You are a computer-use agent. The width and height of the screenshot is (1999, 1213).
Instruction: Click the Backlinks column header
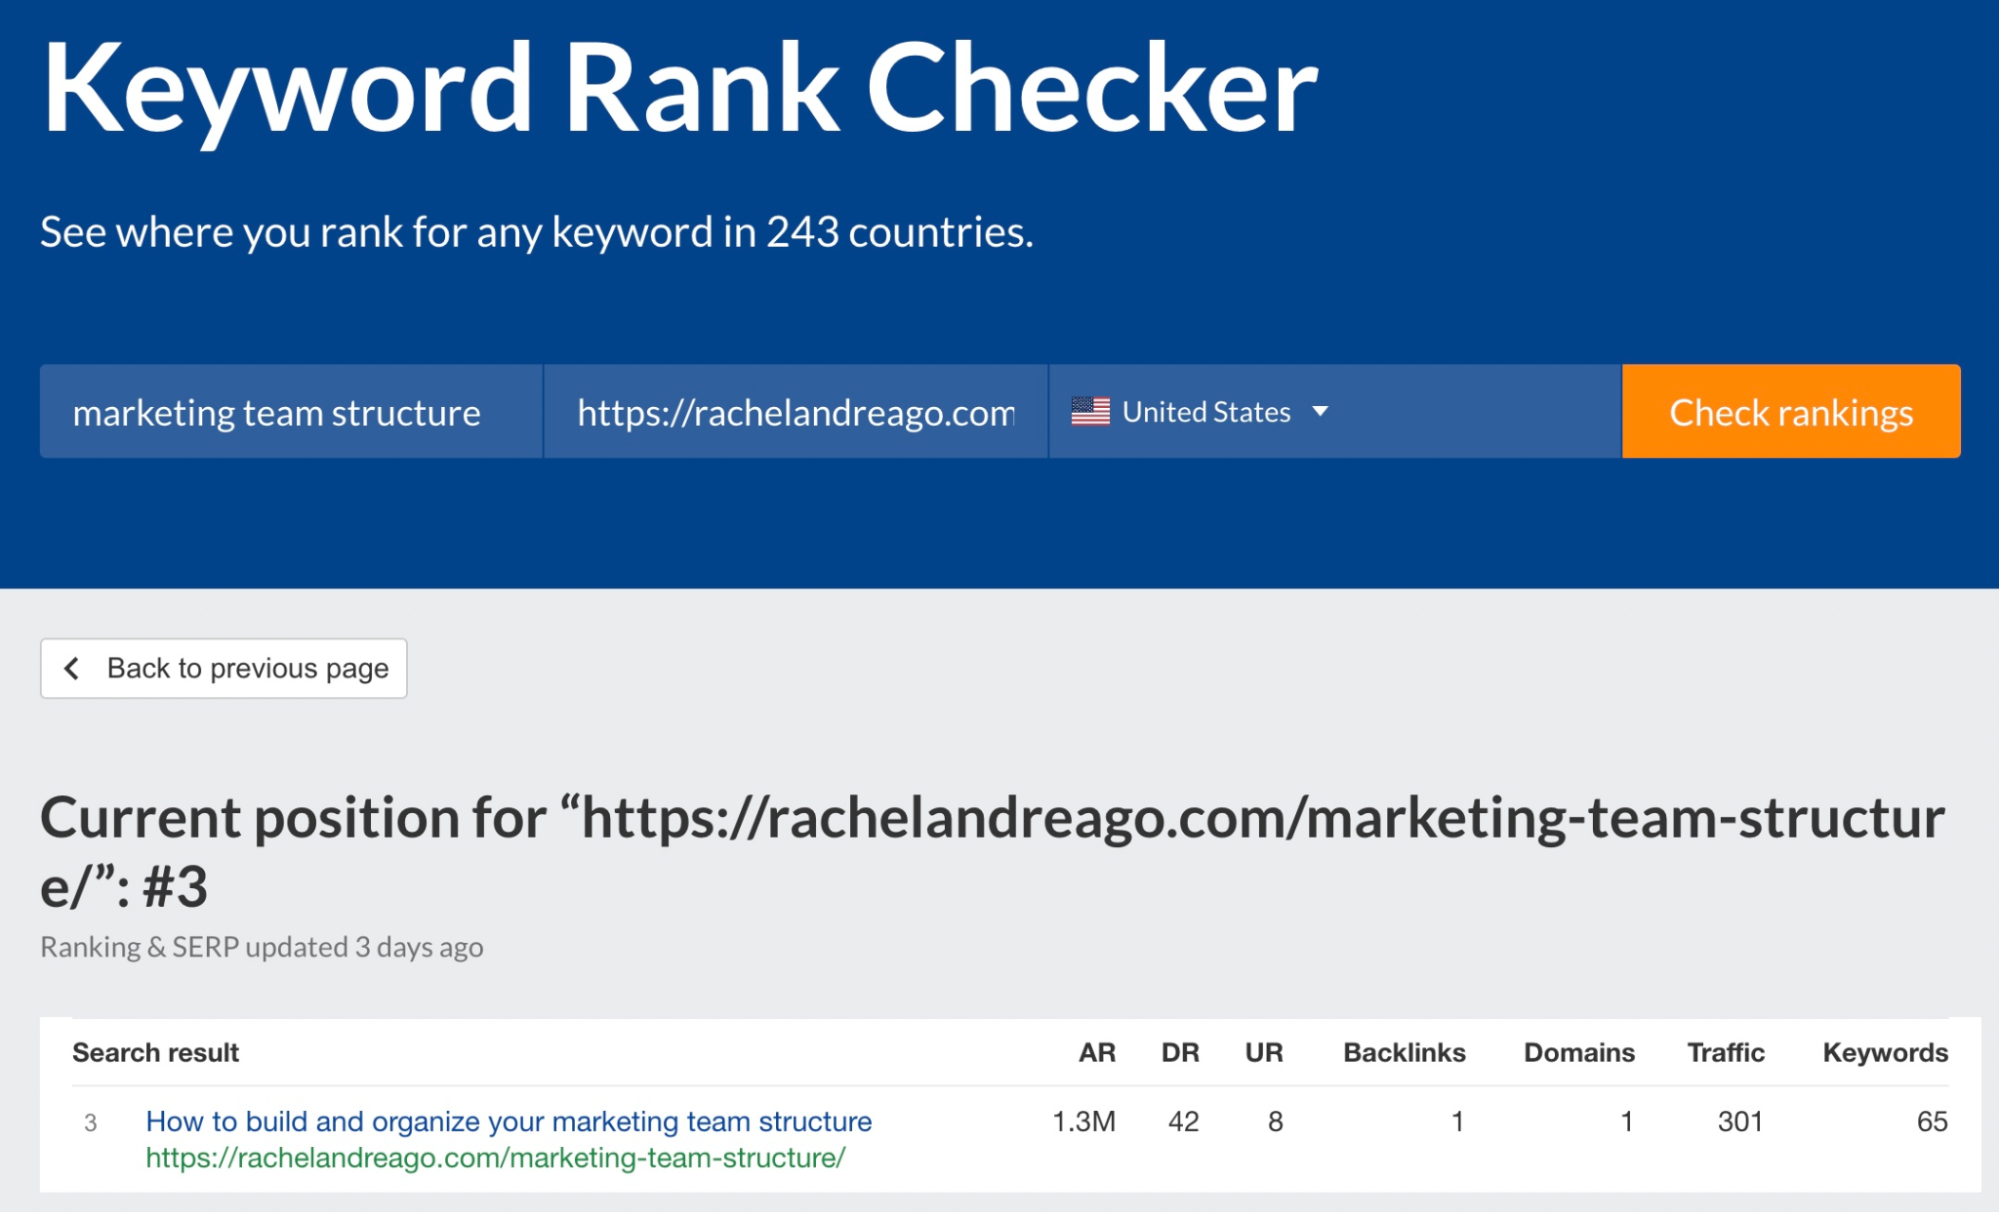coord(1404,1052)
